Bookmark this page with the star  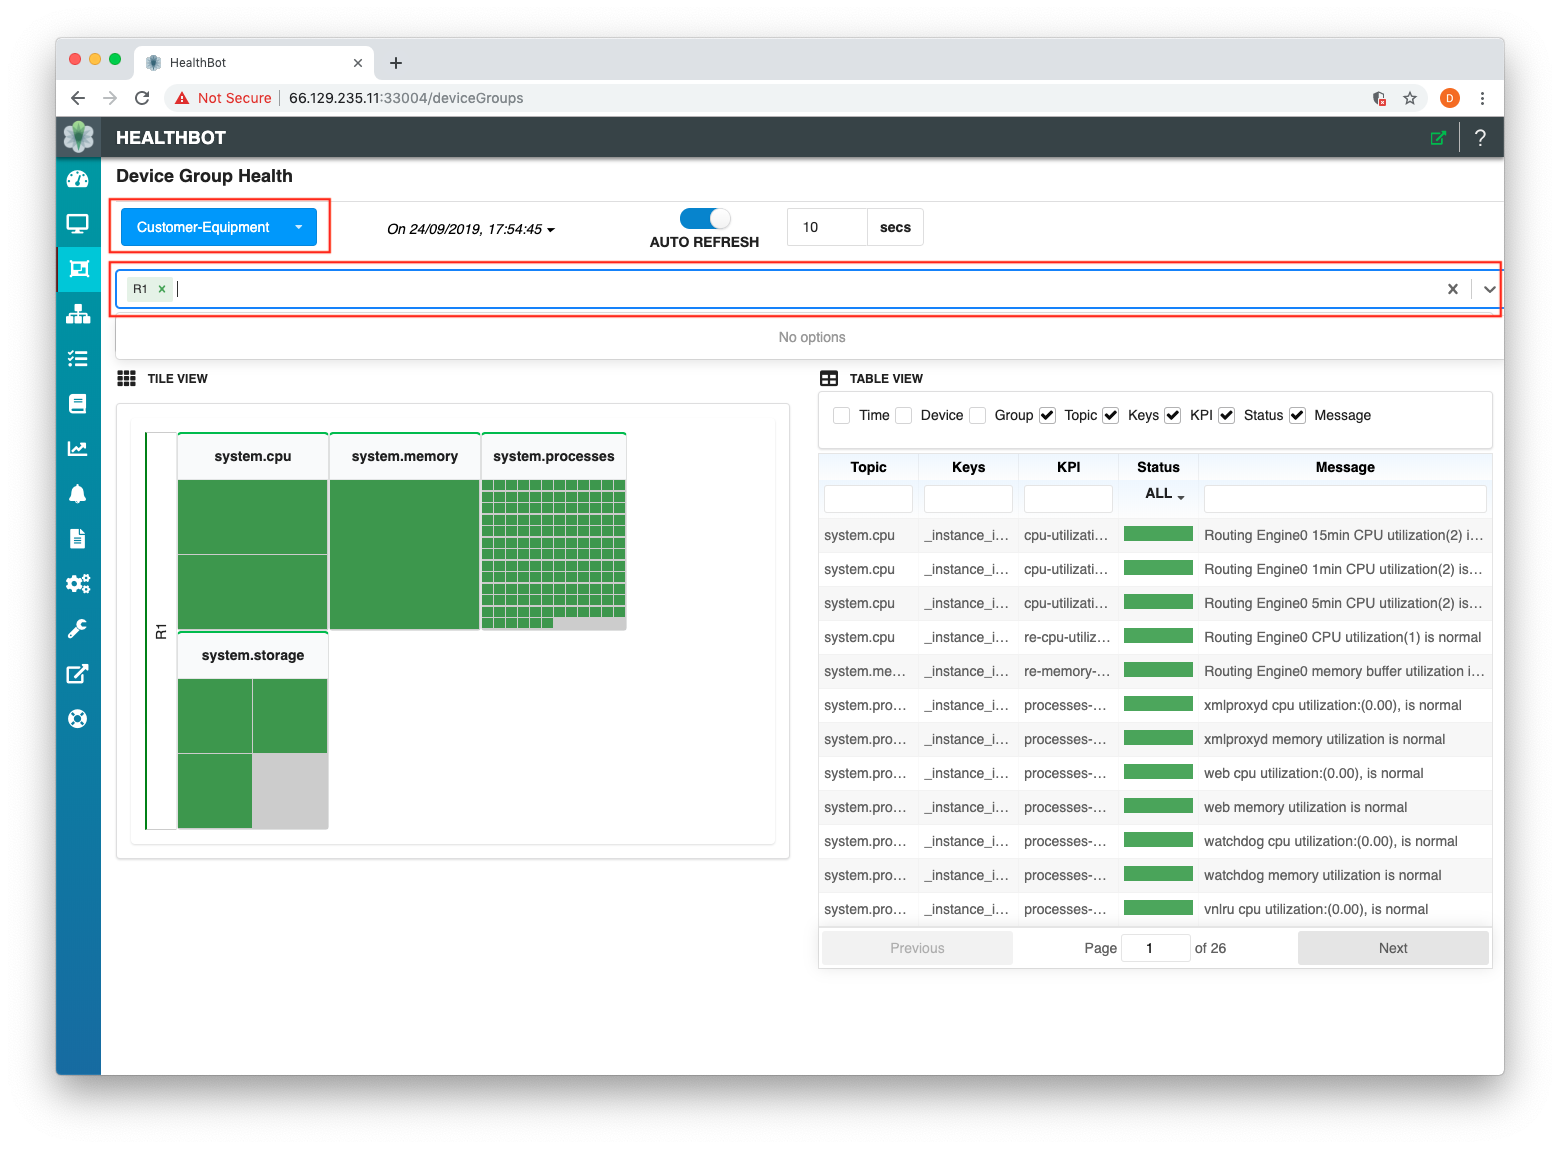[x=1410, y=98]
